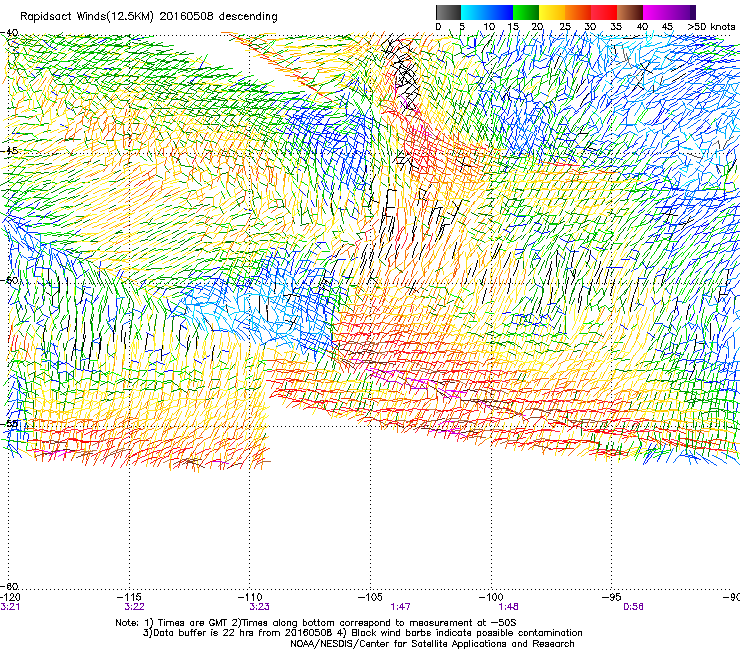Click the legend label '40'
This screenshot has height=650, width=740.
[x=642, y=27]
